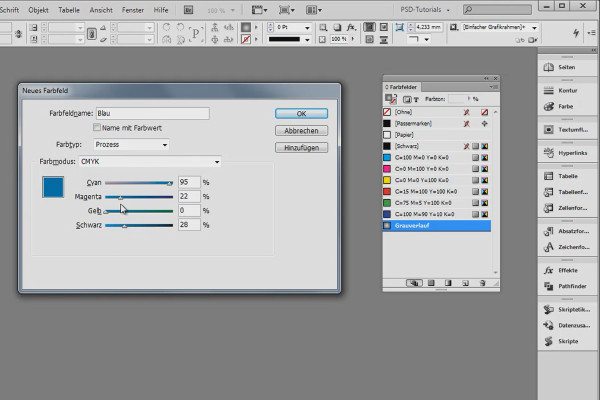Toggle show color swatches button in Farbfelder
The width and height of the screenshot is (600, 400).
tap(431, 283)
